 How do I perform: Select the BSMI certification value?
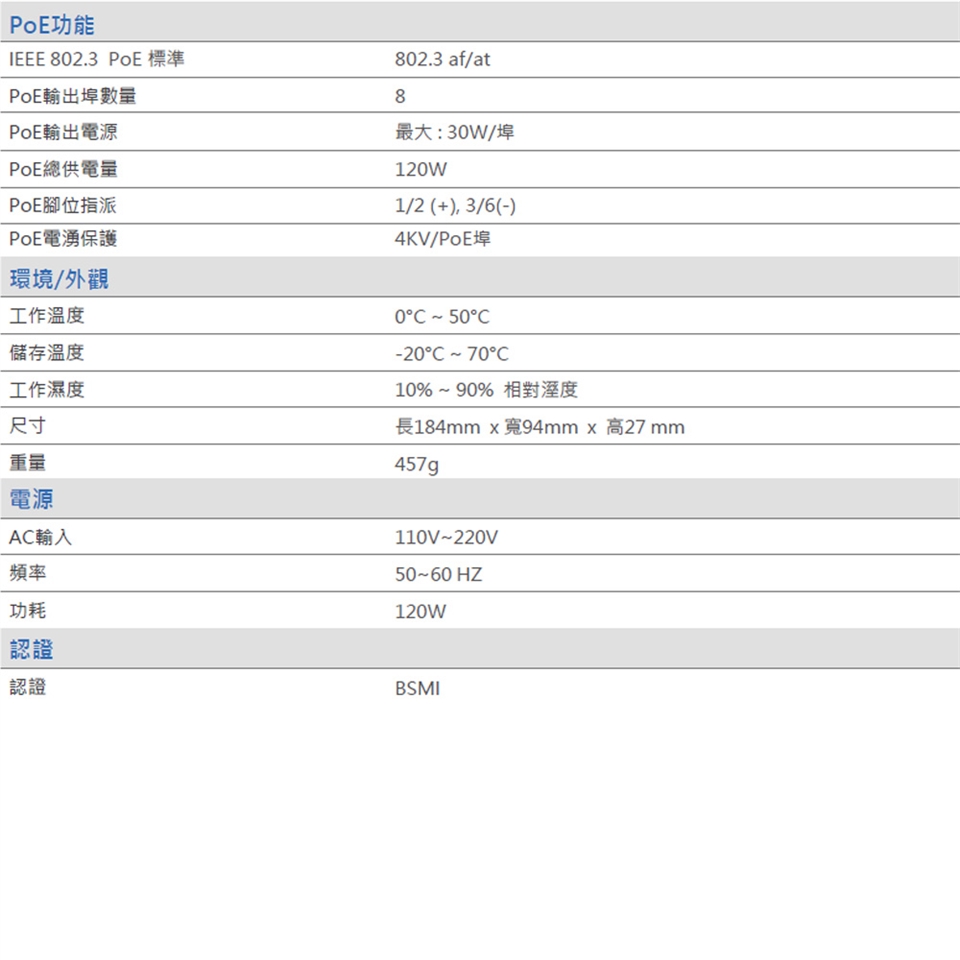[x=417, y=688]
